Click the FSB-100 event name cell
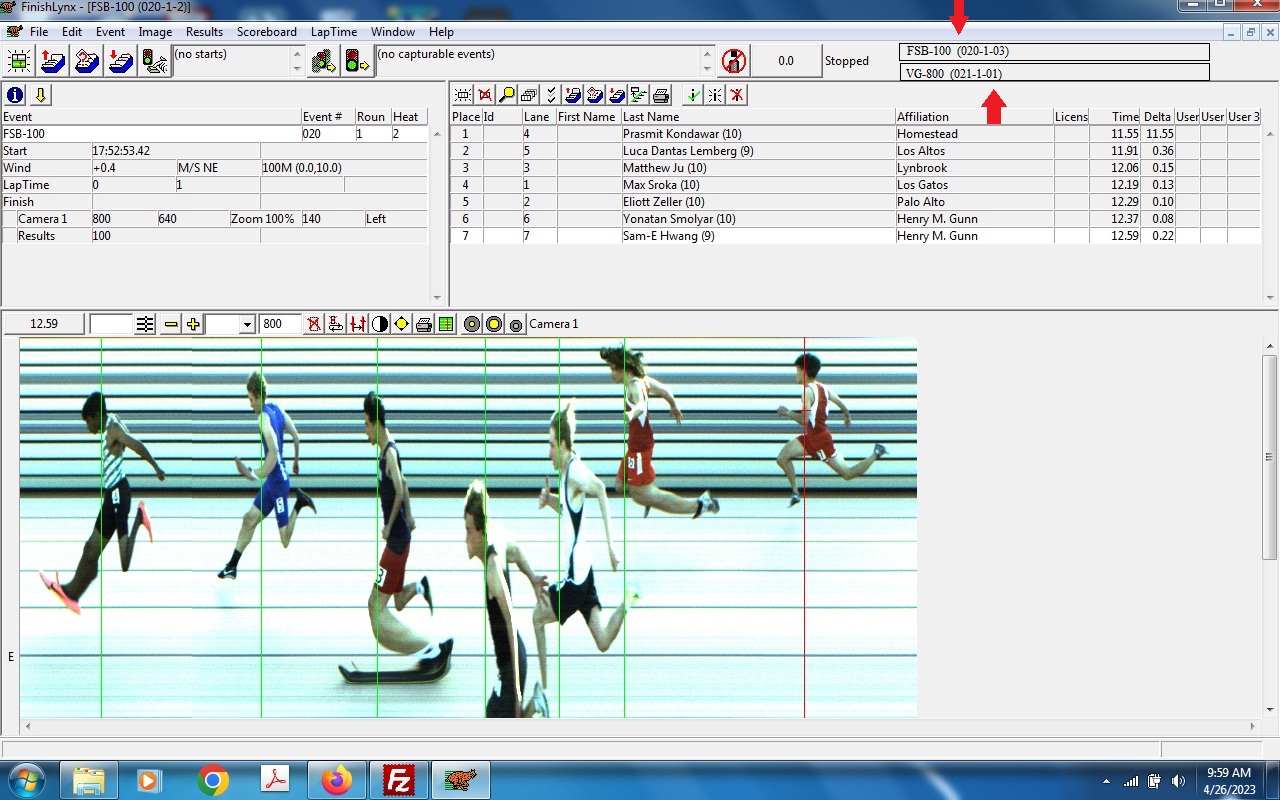Screen dimensions: 1280x800 [x=151, y=134]
